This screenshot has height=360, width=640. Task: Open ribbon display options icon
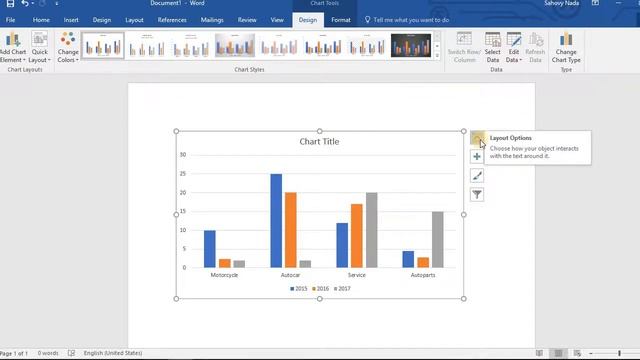coord(596,3)
